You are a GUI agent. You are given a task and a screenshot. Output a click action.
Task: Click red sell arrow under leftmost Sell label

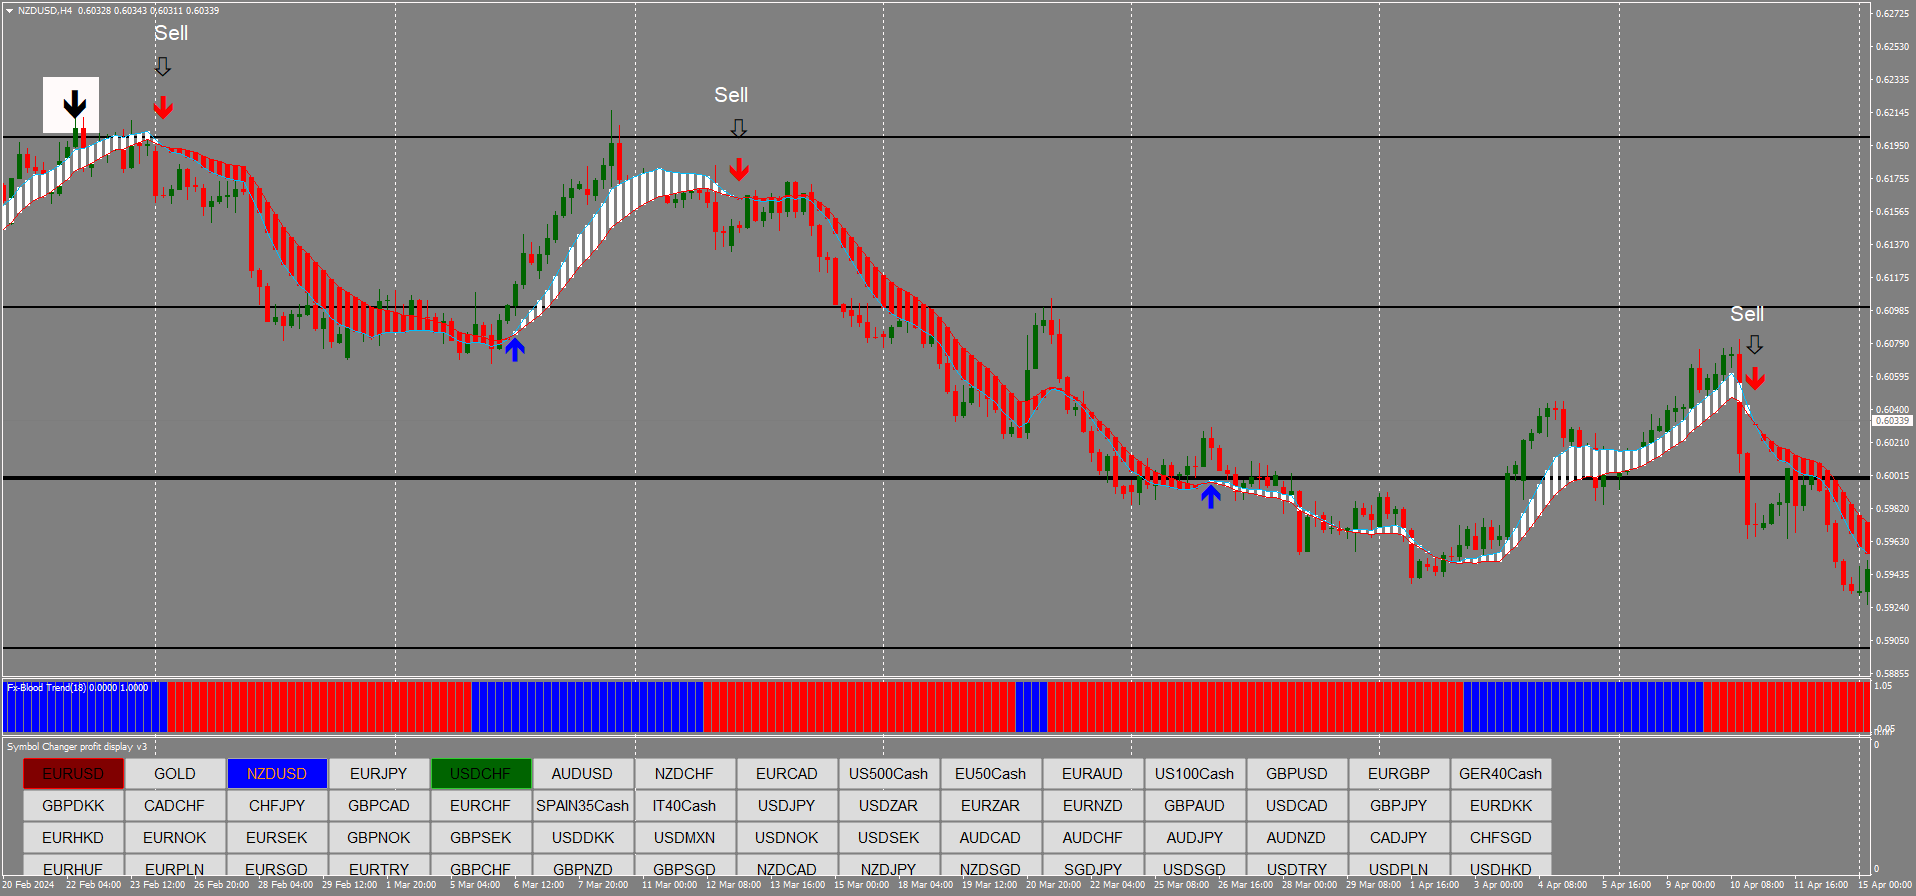pos(163,107)
